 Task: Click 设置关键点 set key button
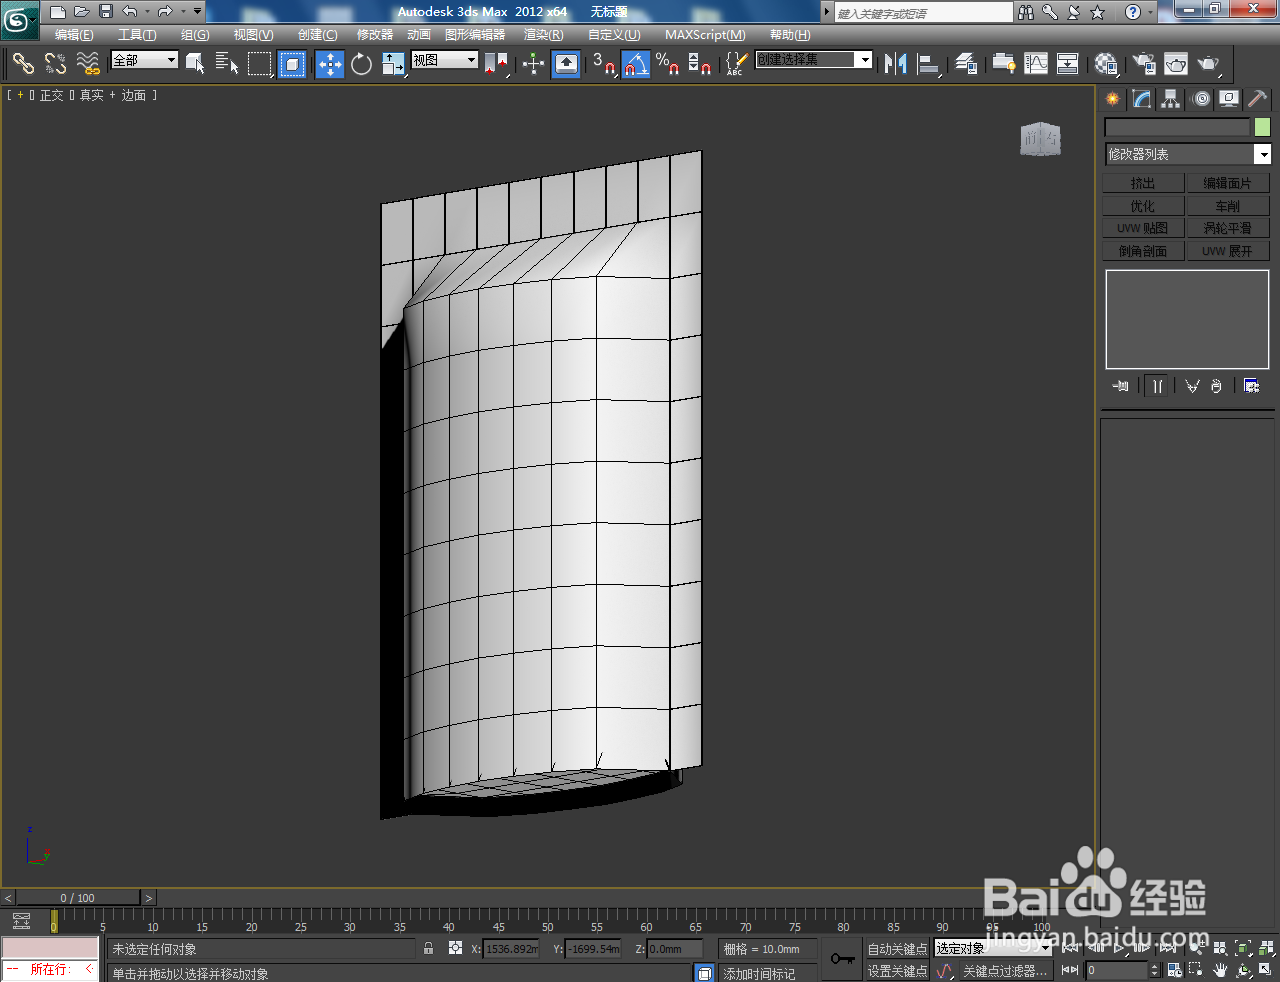pyautogui.click(x=897, y=971)
